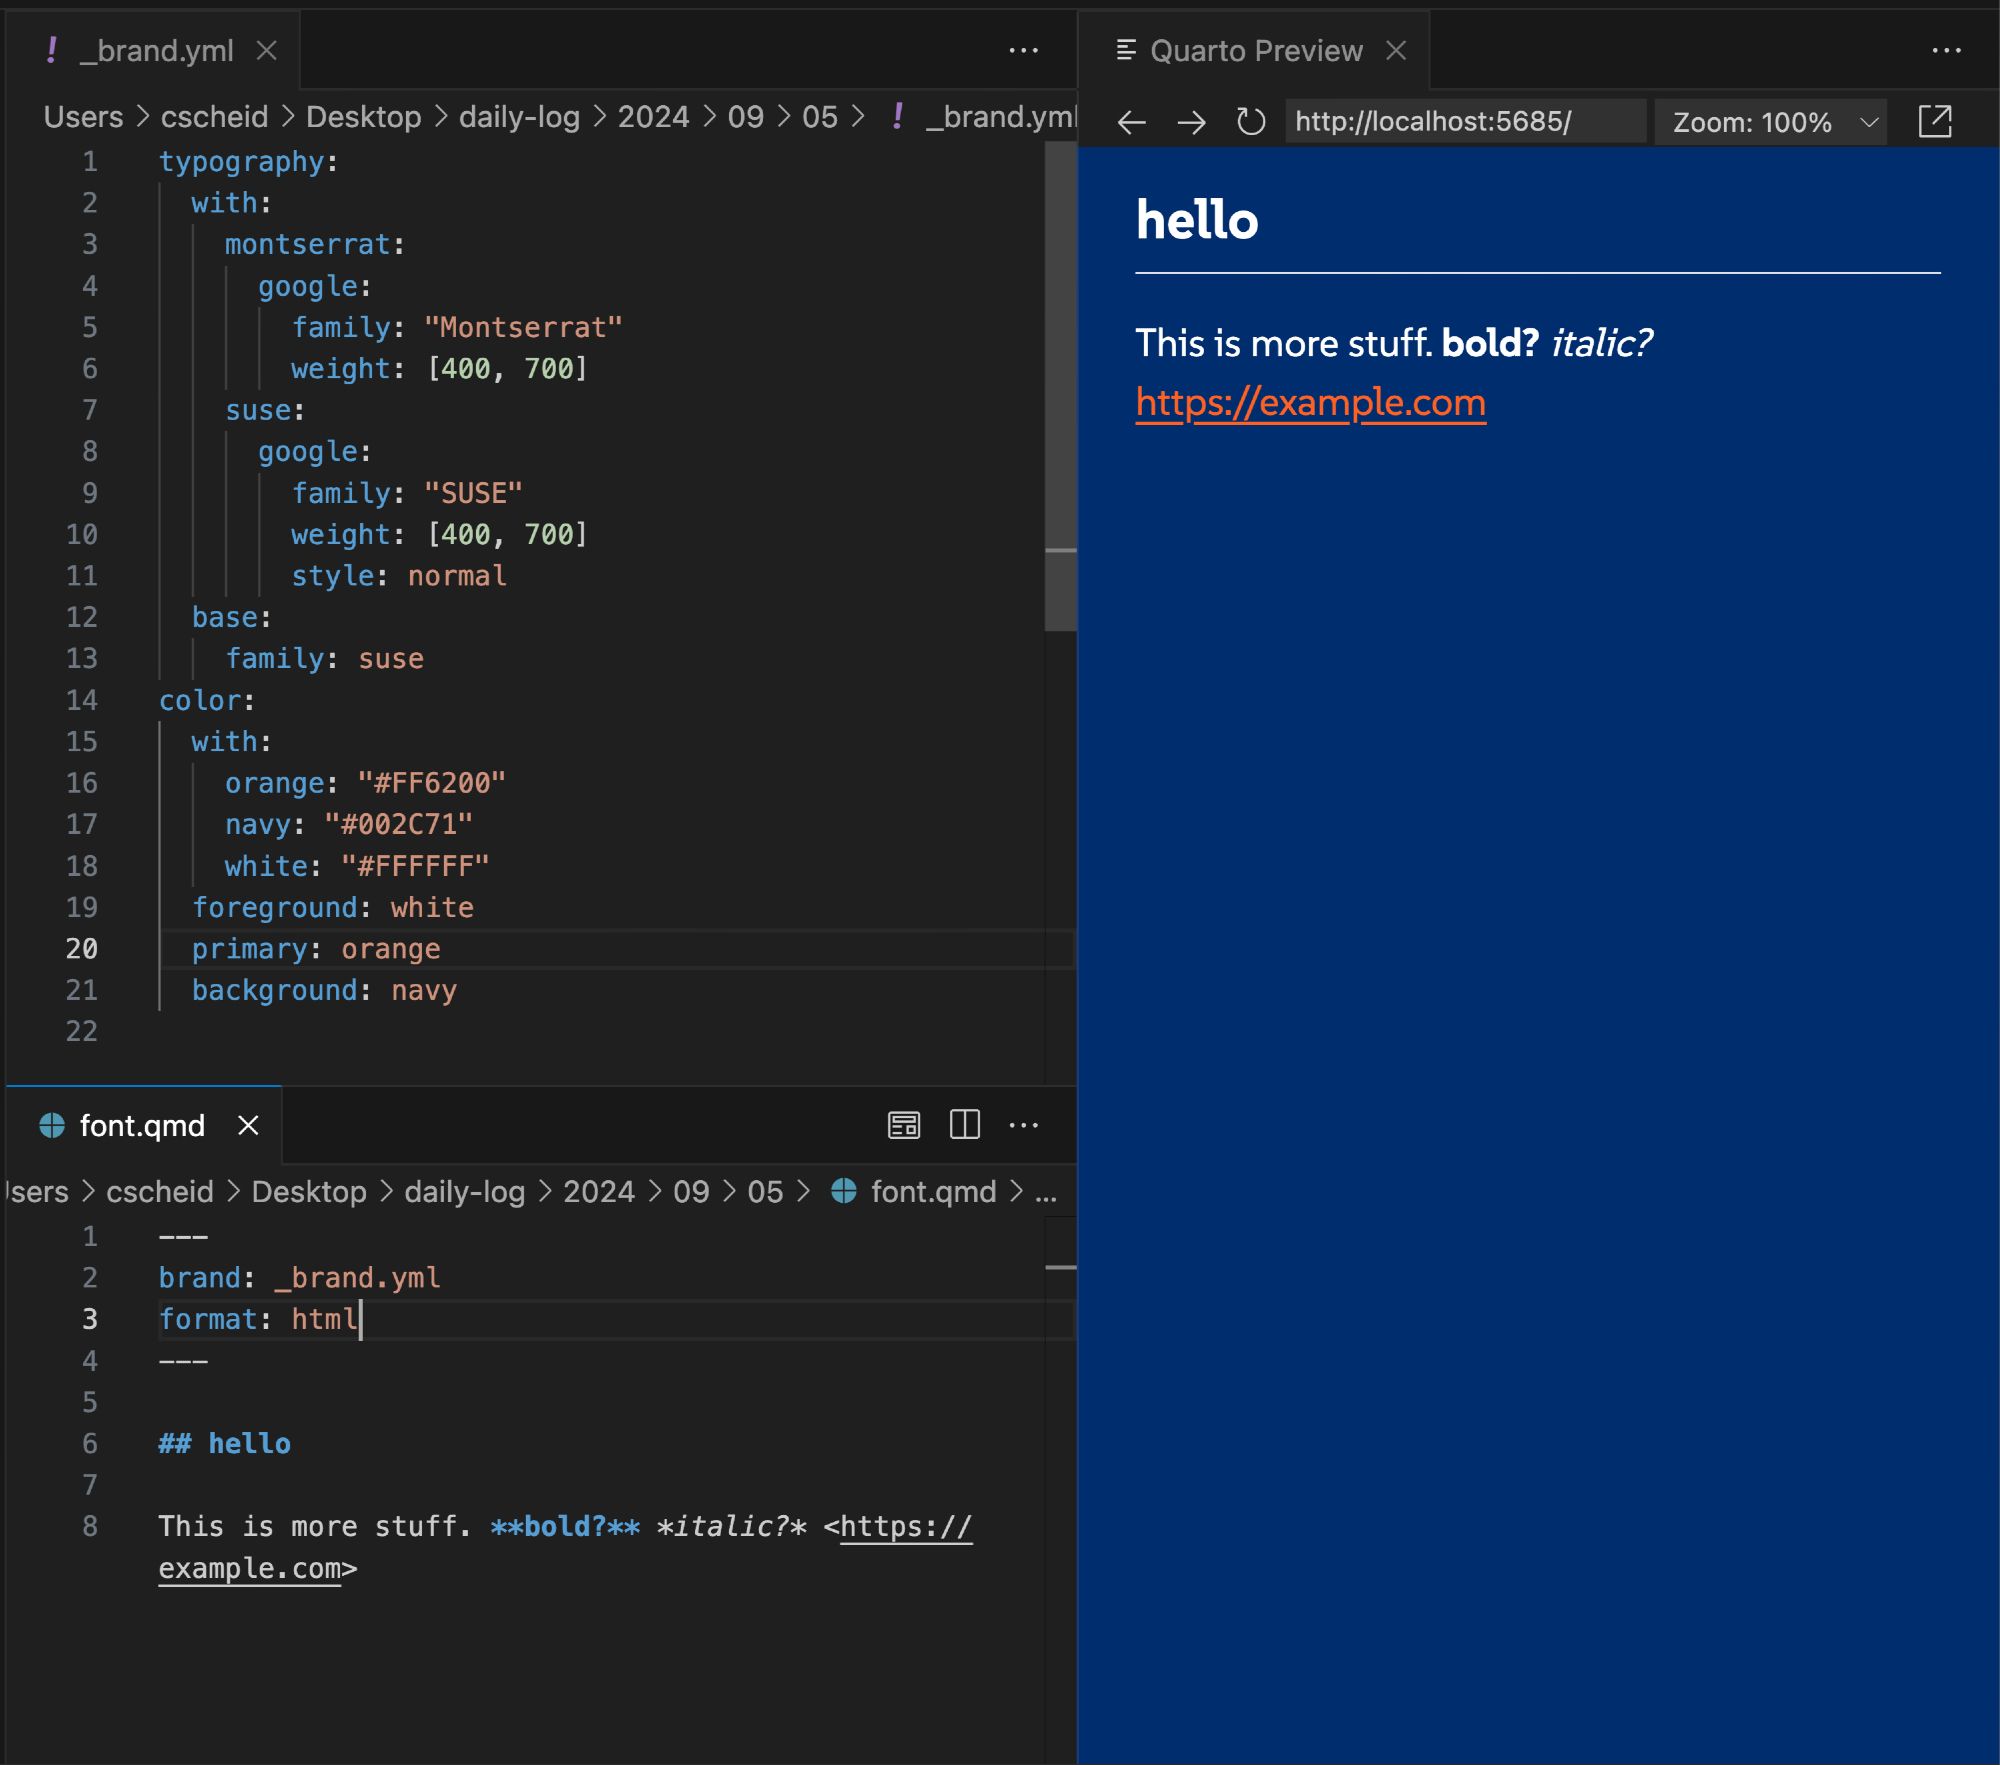Select the font.qmd tab
The height and width of the screenshot is (1765, 2000).
pyautogui.click(x=142, y=1125)
